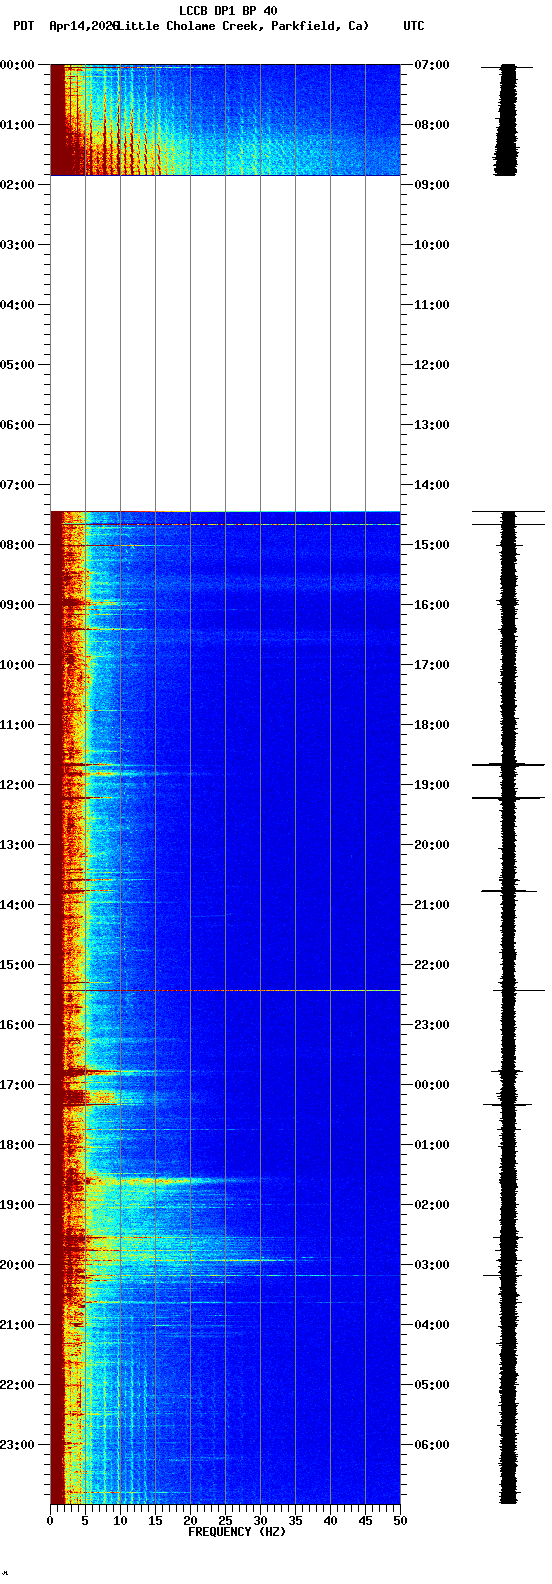Click the "04:00" label on UTC axis
Viewport: 552px width, 1584px height.
[x=432, y=1325]
